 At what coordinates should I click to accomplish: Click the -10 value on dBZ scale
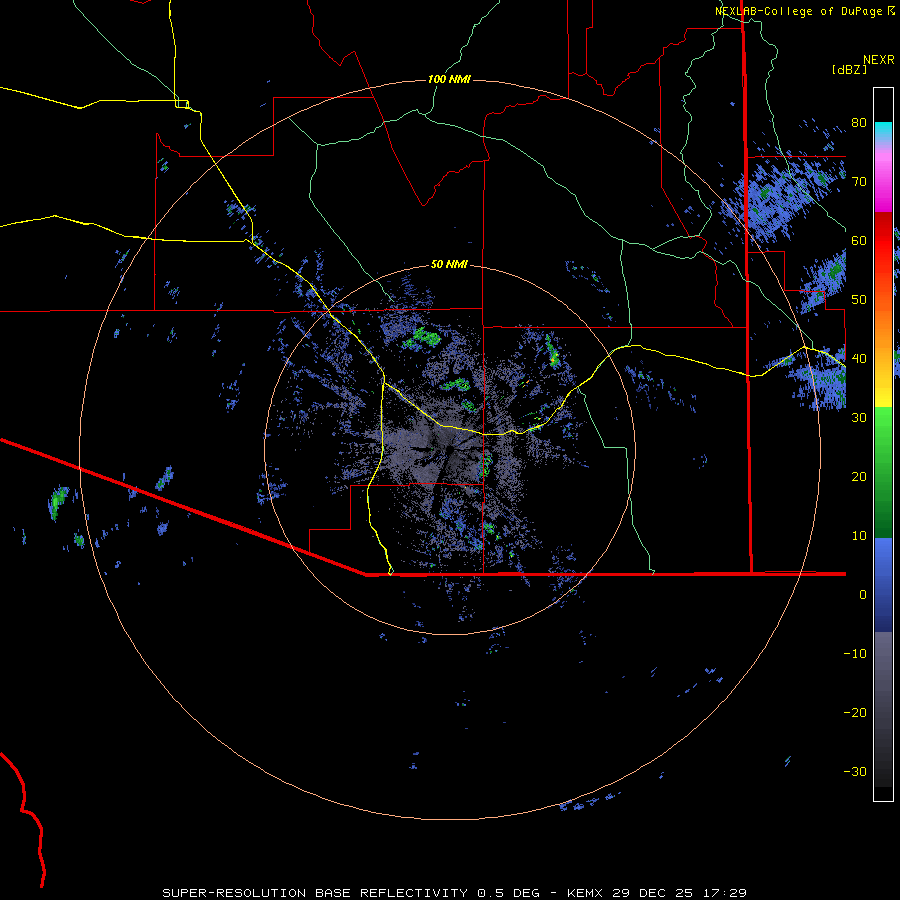point(855,654)
